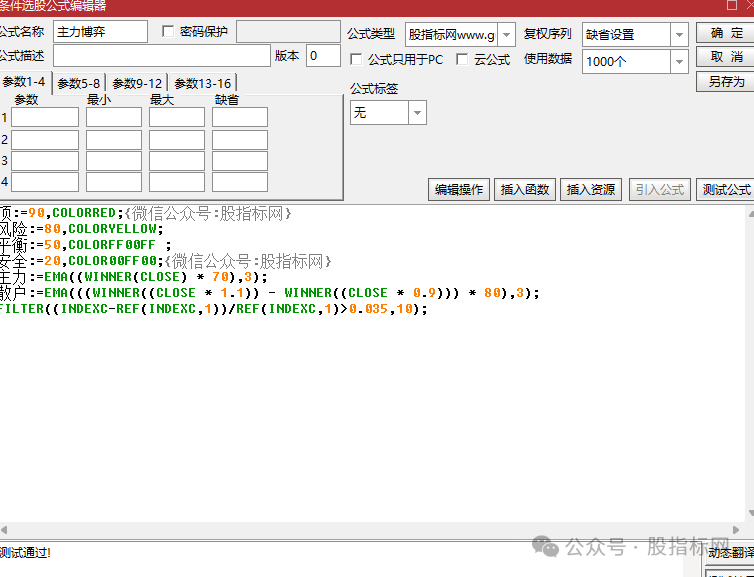Click the code editor scroll-down arrow
Viewport: 754px width, 577px height.
tap(750, 513)
